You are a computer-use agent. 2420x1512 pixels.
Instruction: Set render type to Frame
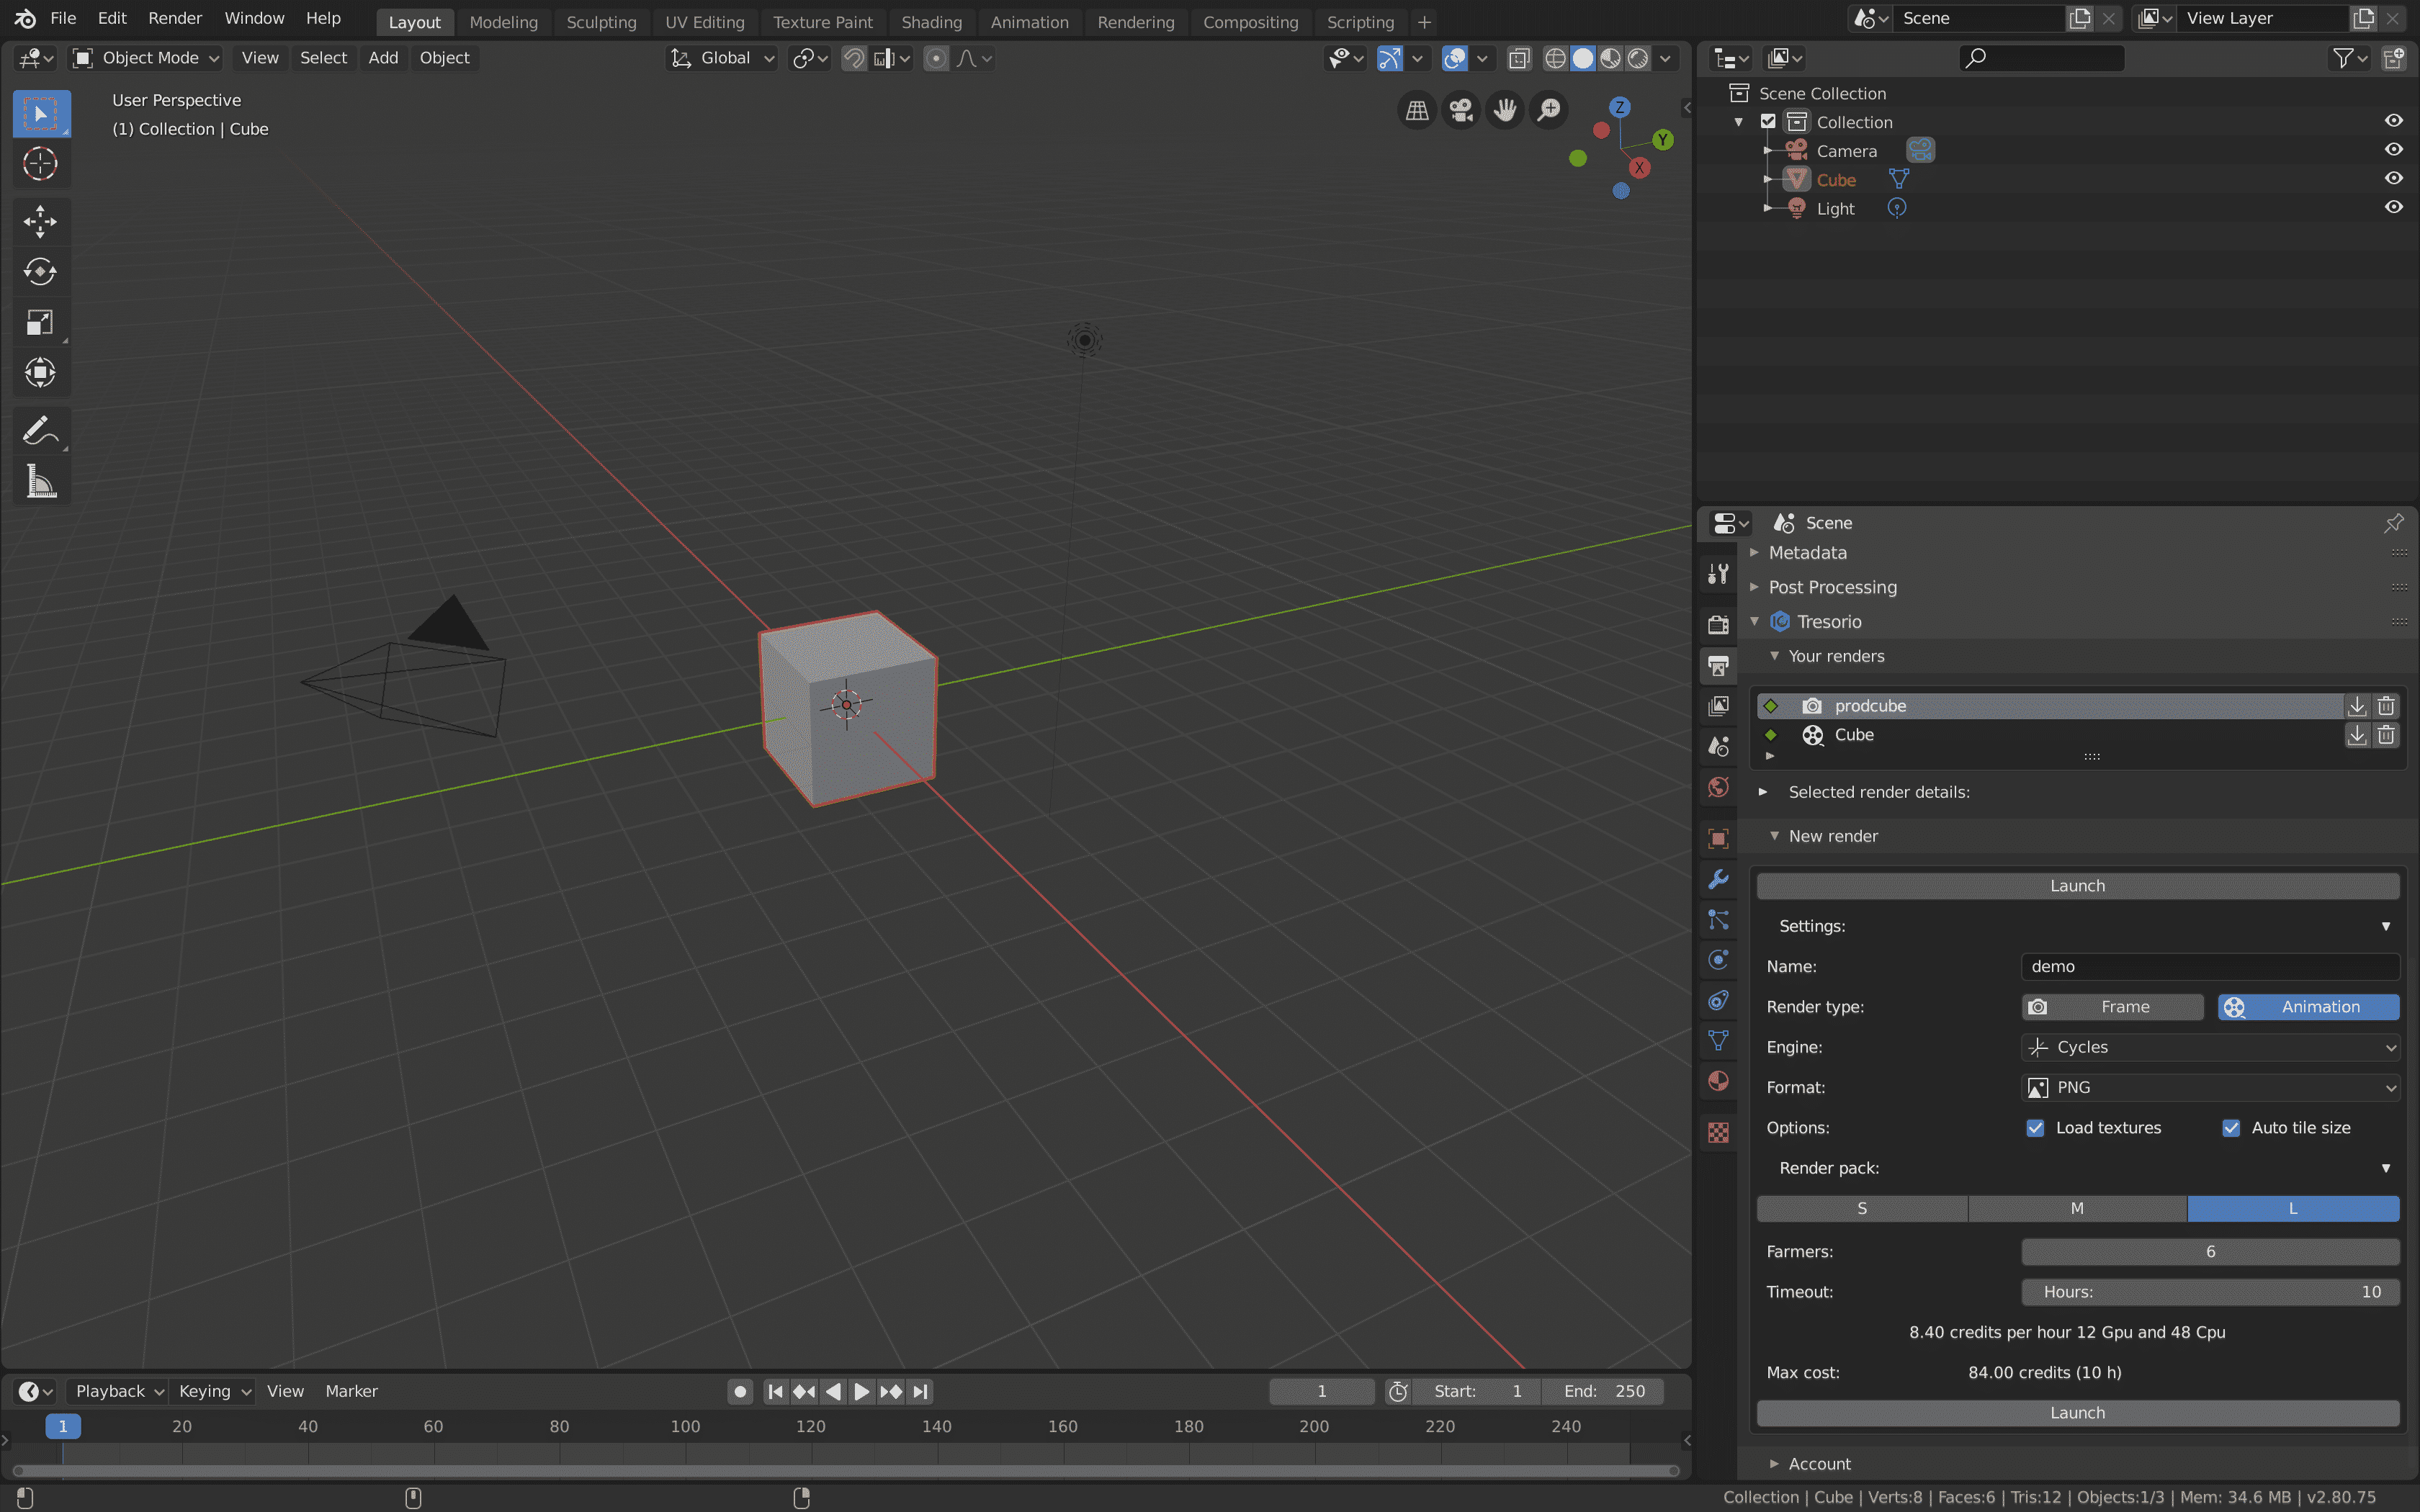tap(2112, 1007)
